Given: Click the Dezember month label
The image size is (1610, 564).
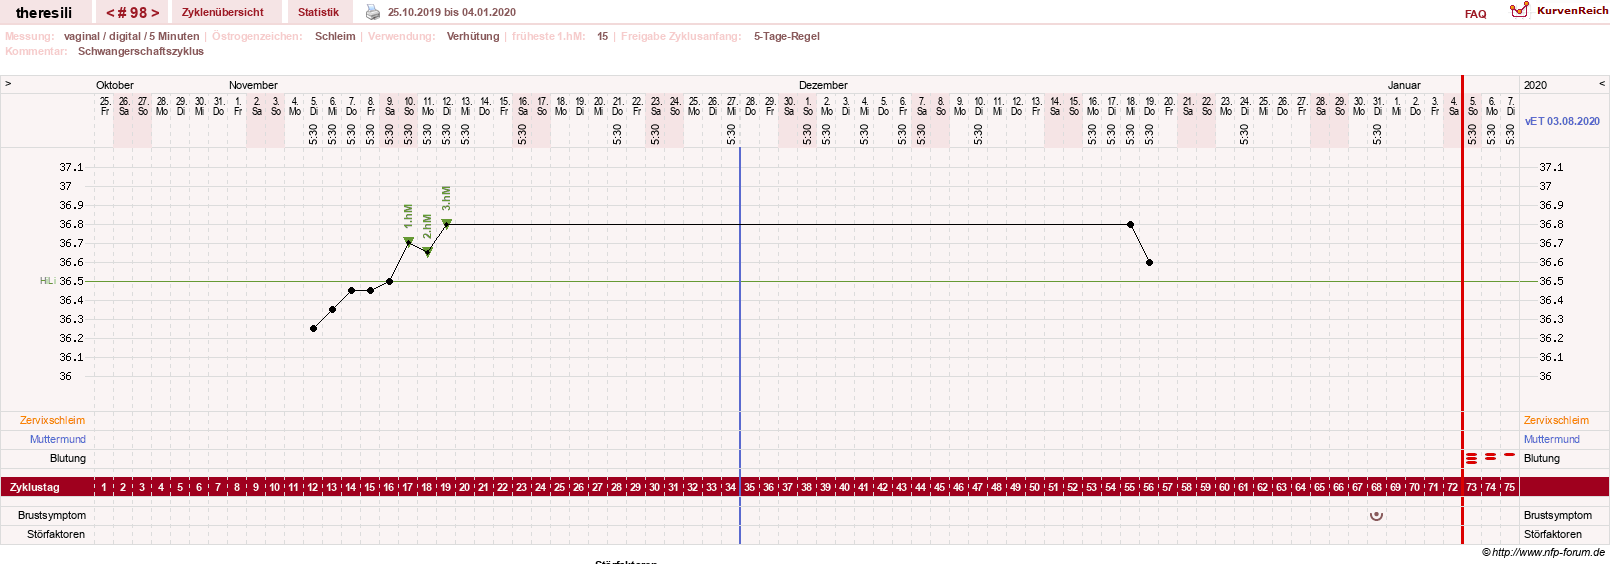Looking at the screenshot, I should pyautogui.click(x=823, y=85).
